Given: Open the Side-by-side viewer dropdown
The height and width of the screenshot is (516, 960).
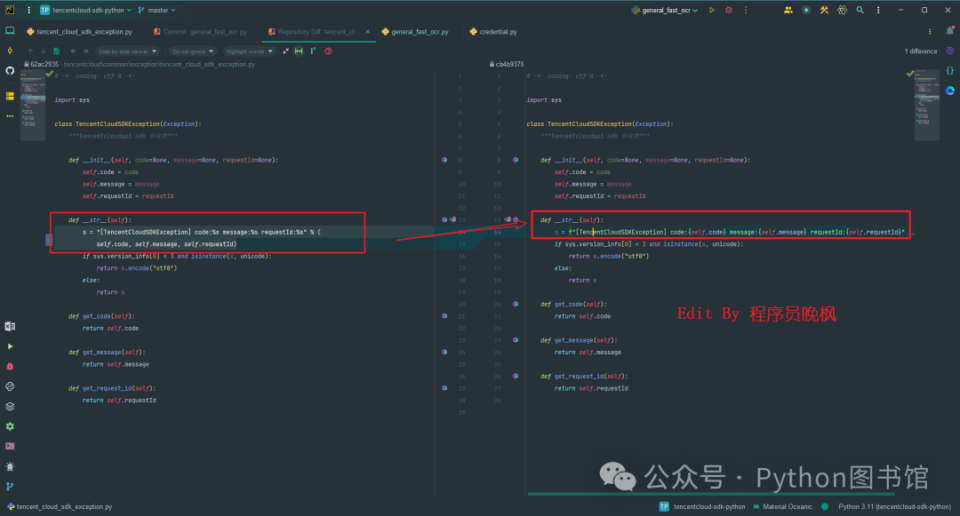Looking at the screenshot, I should (x=128, y=50).
